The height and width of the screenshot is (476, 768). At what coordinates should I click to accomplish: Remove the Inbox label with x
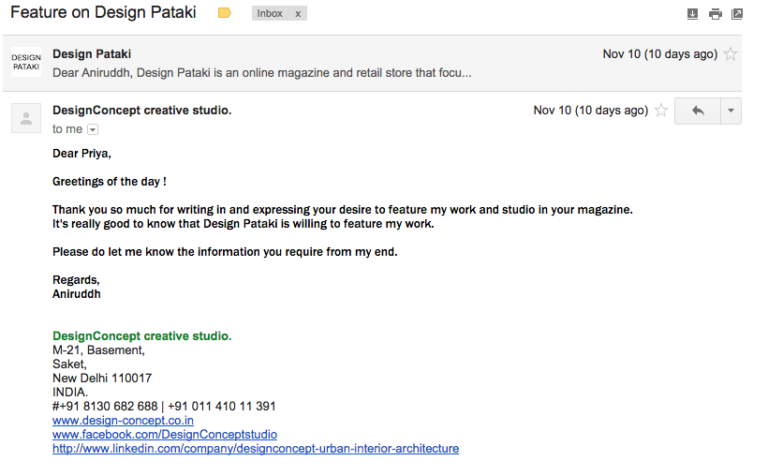(298, 14)
